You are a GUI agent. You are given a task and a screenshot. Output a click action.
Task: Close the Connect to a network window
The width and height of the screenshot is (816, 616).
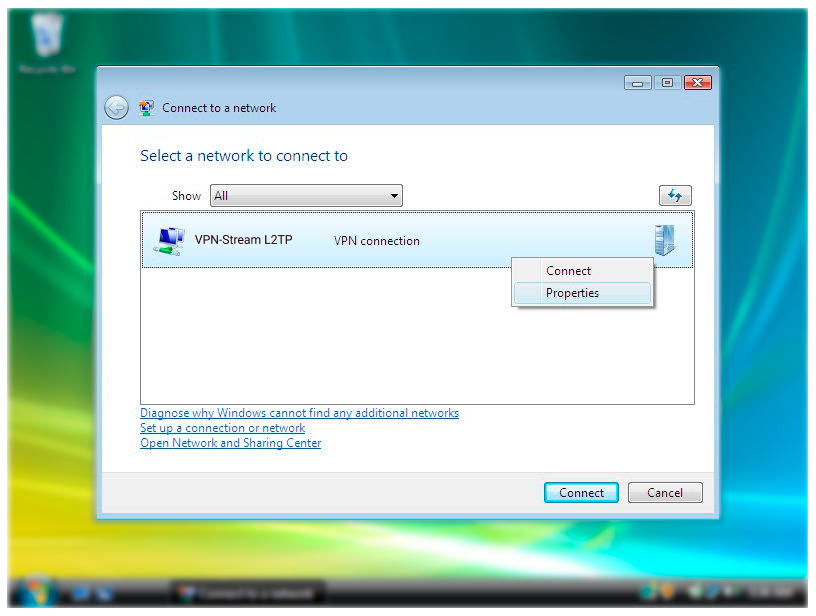click(698, 83)
